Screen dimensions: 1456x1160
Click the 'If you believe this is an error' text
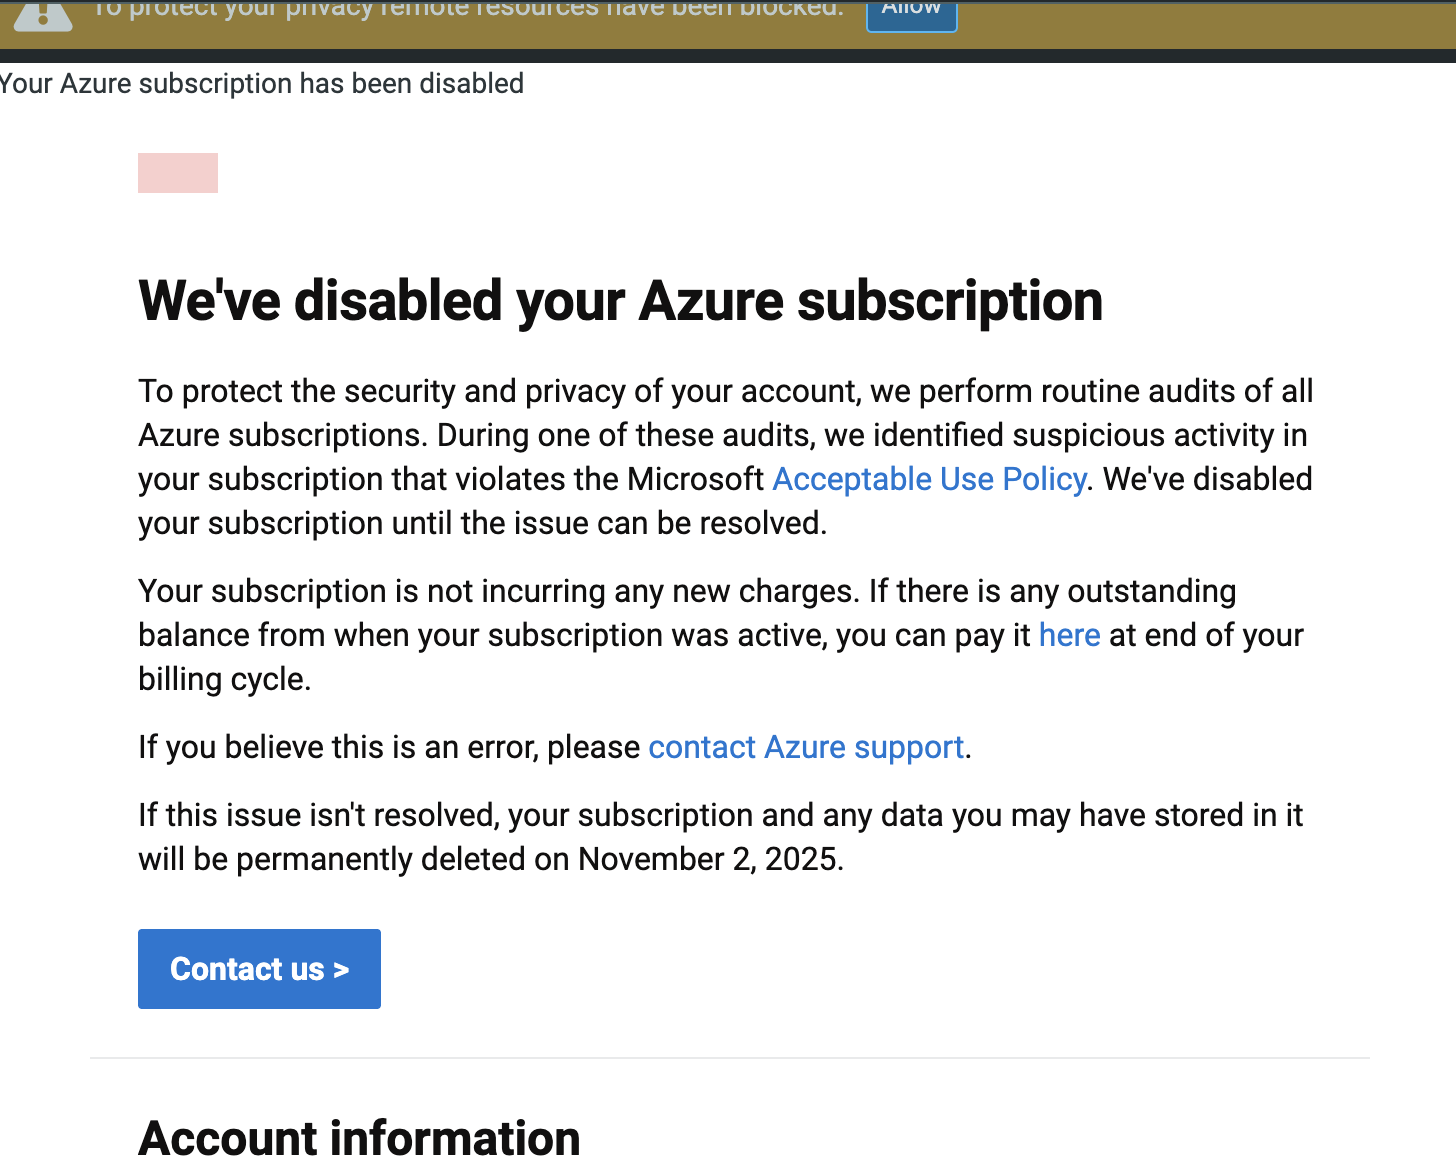389,747
